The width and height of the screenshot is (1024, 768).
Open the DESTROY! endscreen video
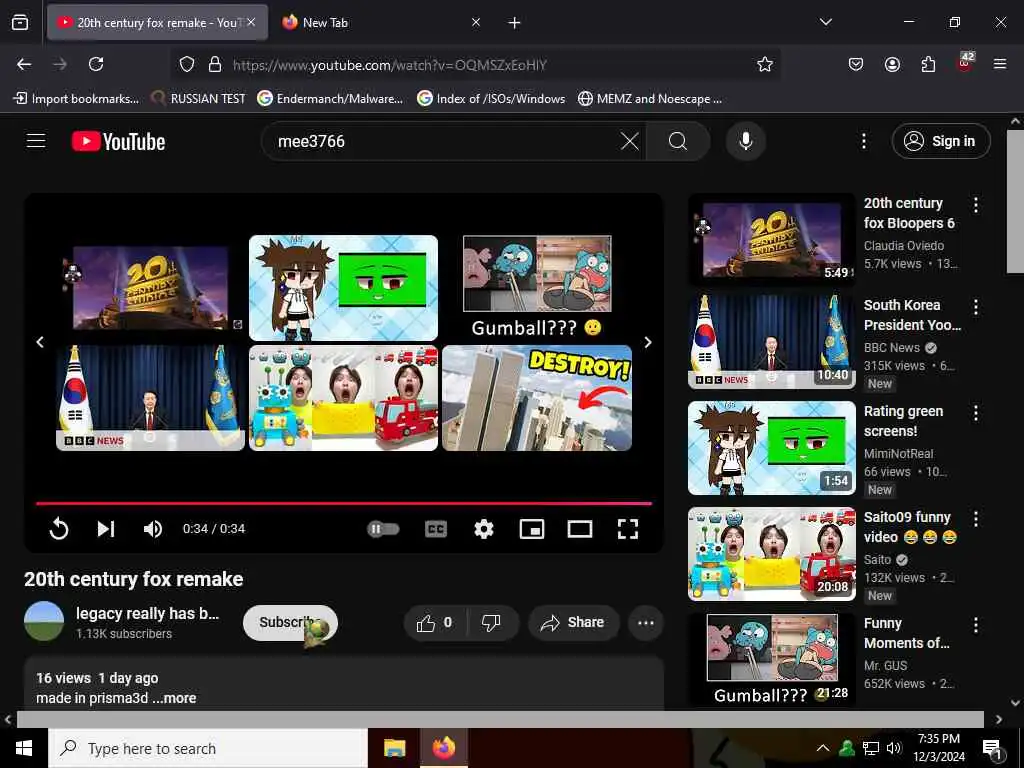(x=537, y=398)
